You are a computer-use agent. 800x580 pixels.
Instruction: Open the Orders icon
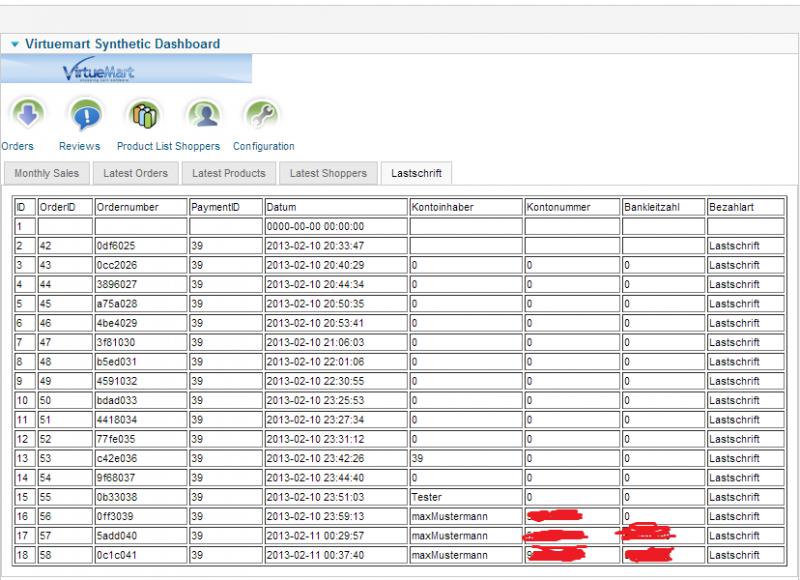click(x=24, y=116)
